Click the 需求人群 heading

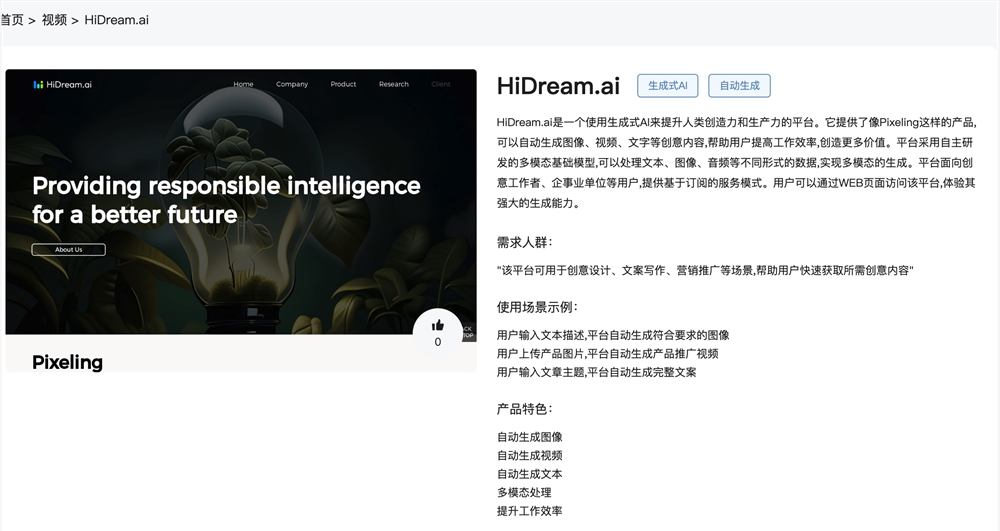click(524, 242)
